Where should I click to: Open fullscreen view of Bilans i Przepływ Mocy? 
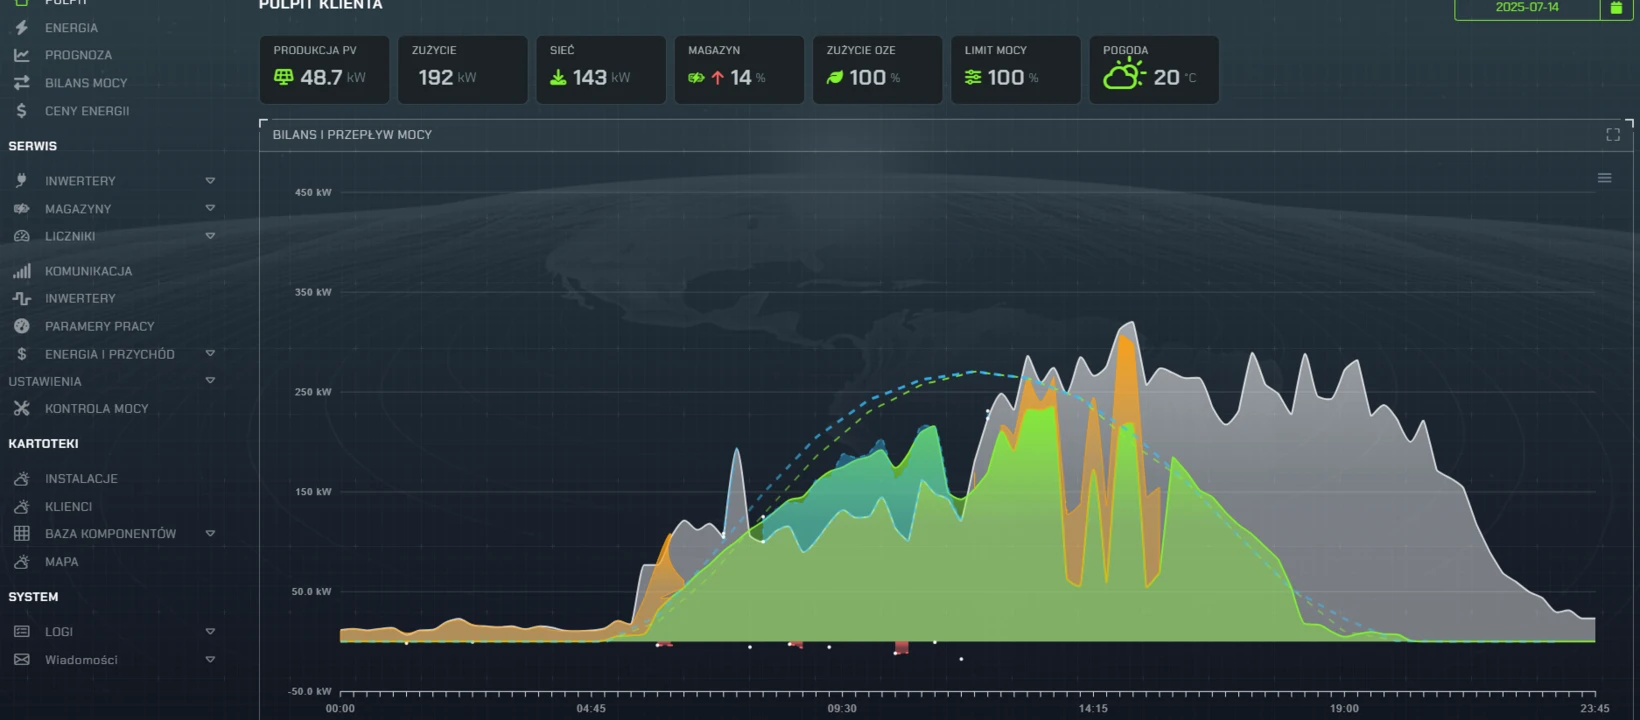pyautogui.click(x=1612, y=135)
